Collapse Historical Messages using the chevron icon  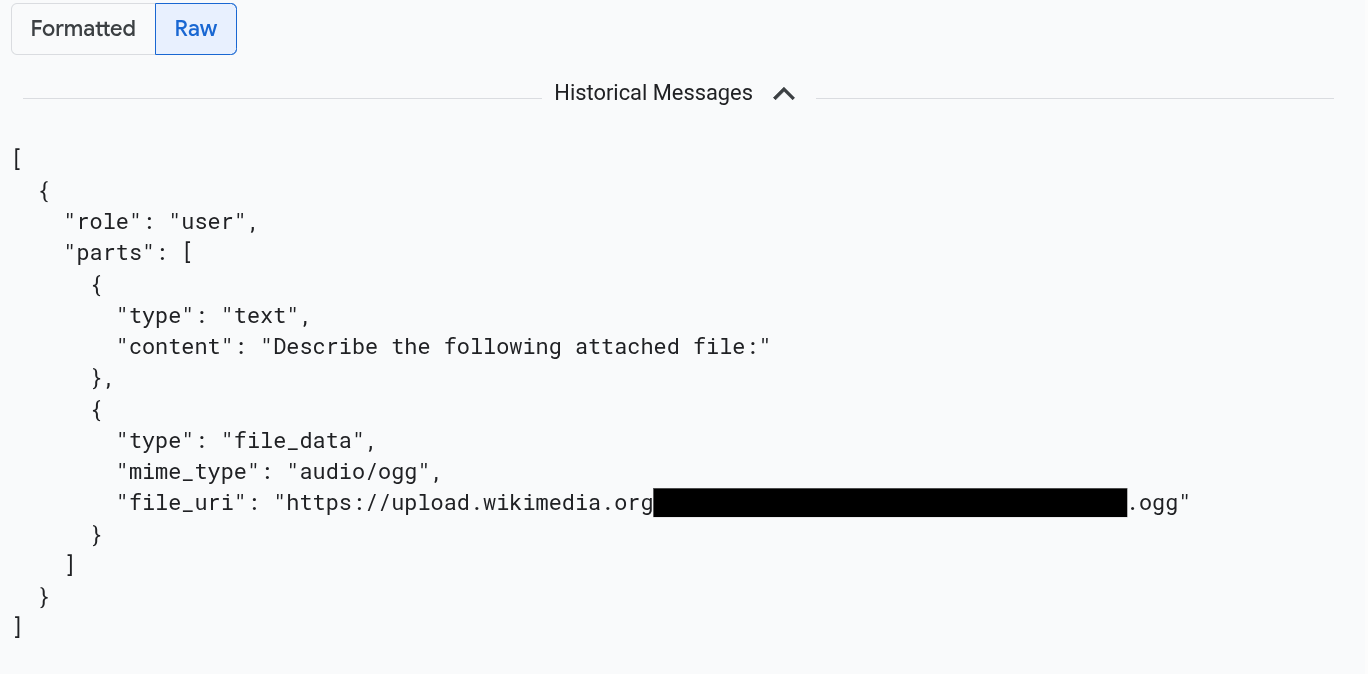(x=784, y=94)
